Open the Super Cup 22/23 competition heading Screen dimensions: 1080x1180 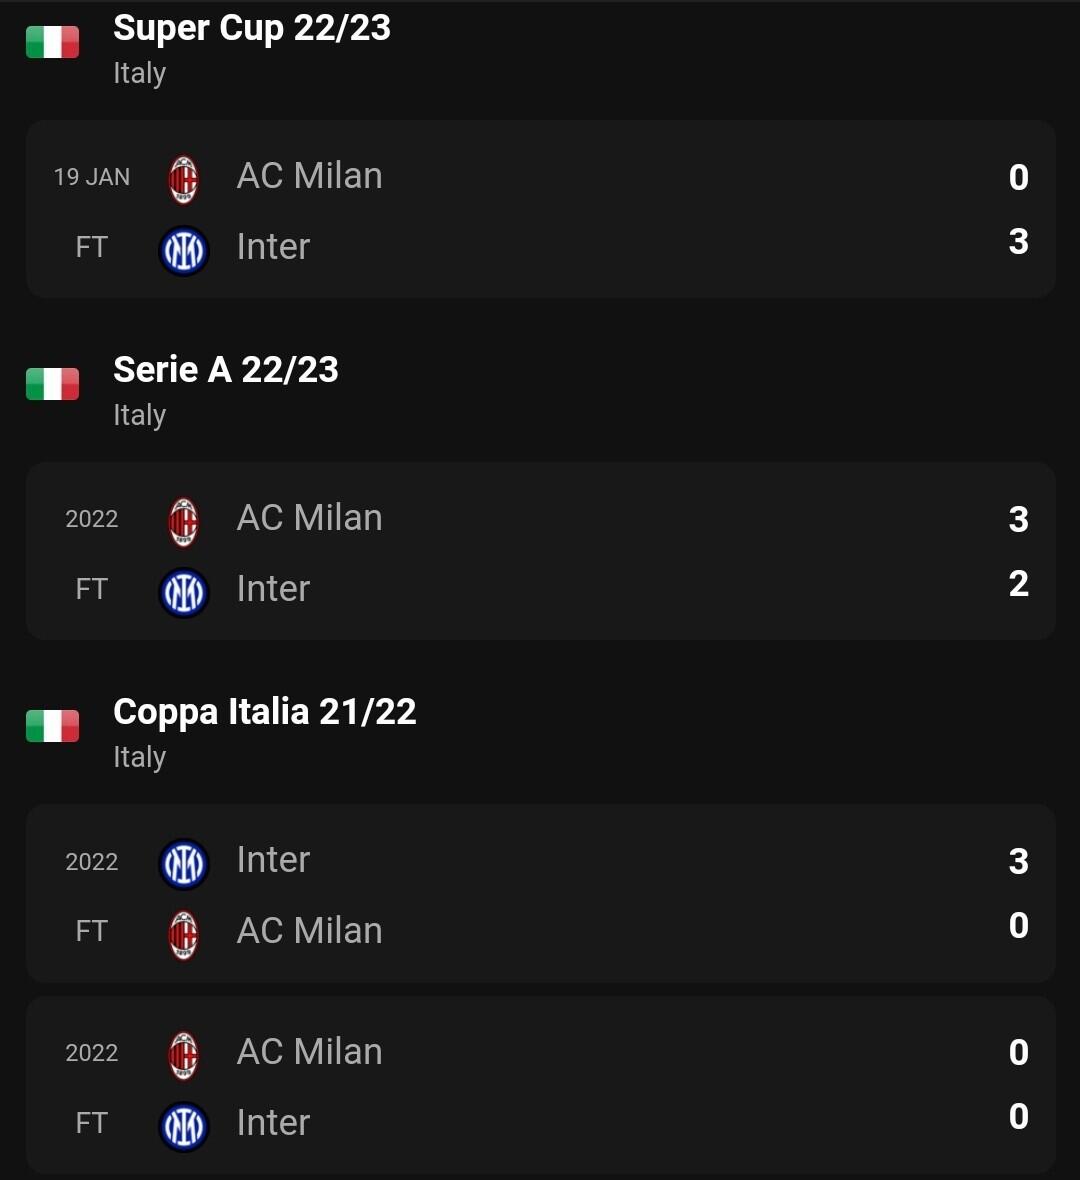(x=252, y=28)
